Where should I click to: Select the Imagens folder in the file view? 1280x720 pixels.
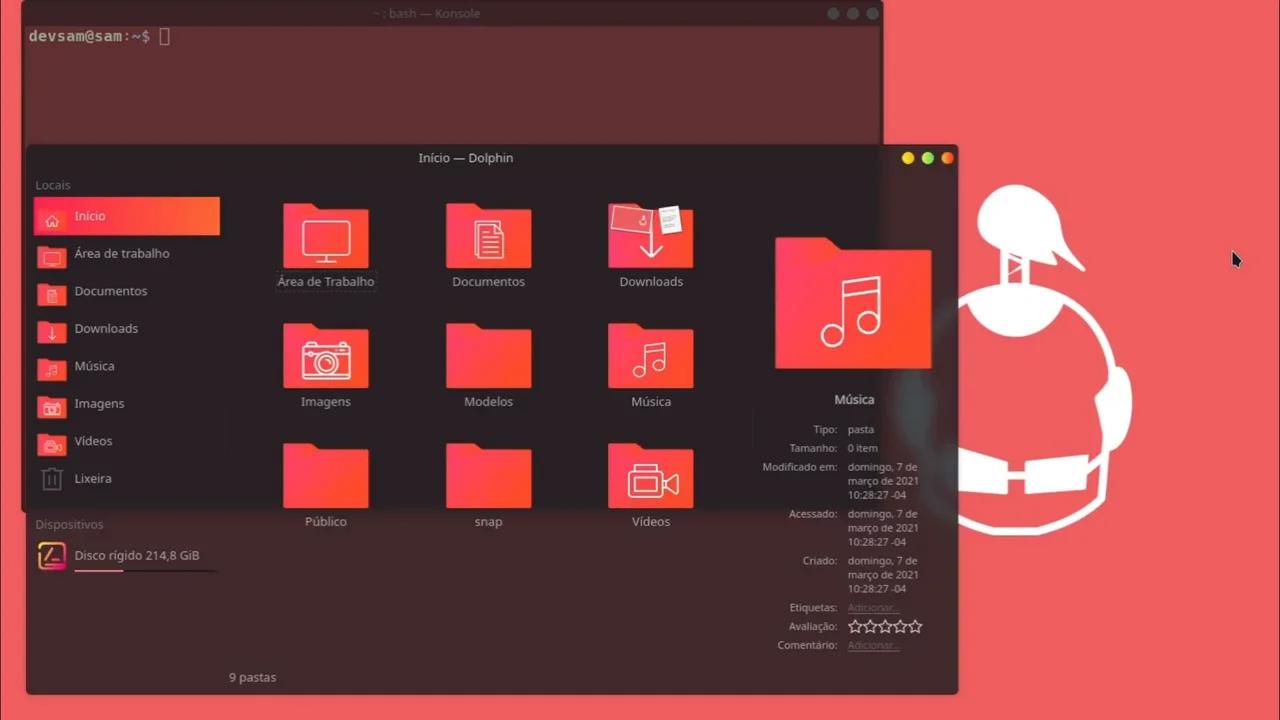tap(326, 366)
